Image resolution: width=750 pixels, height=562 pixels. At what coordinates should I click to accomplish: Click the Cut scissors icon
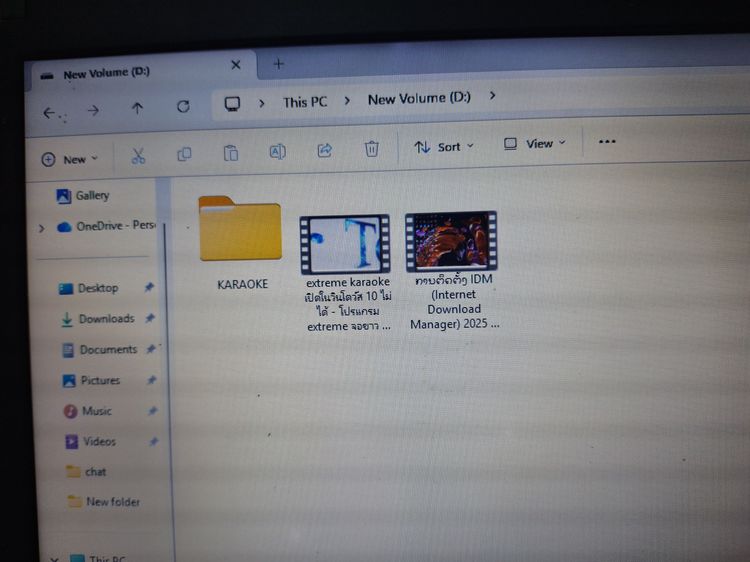point(138,155)
